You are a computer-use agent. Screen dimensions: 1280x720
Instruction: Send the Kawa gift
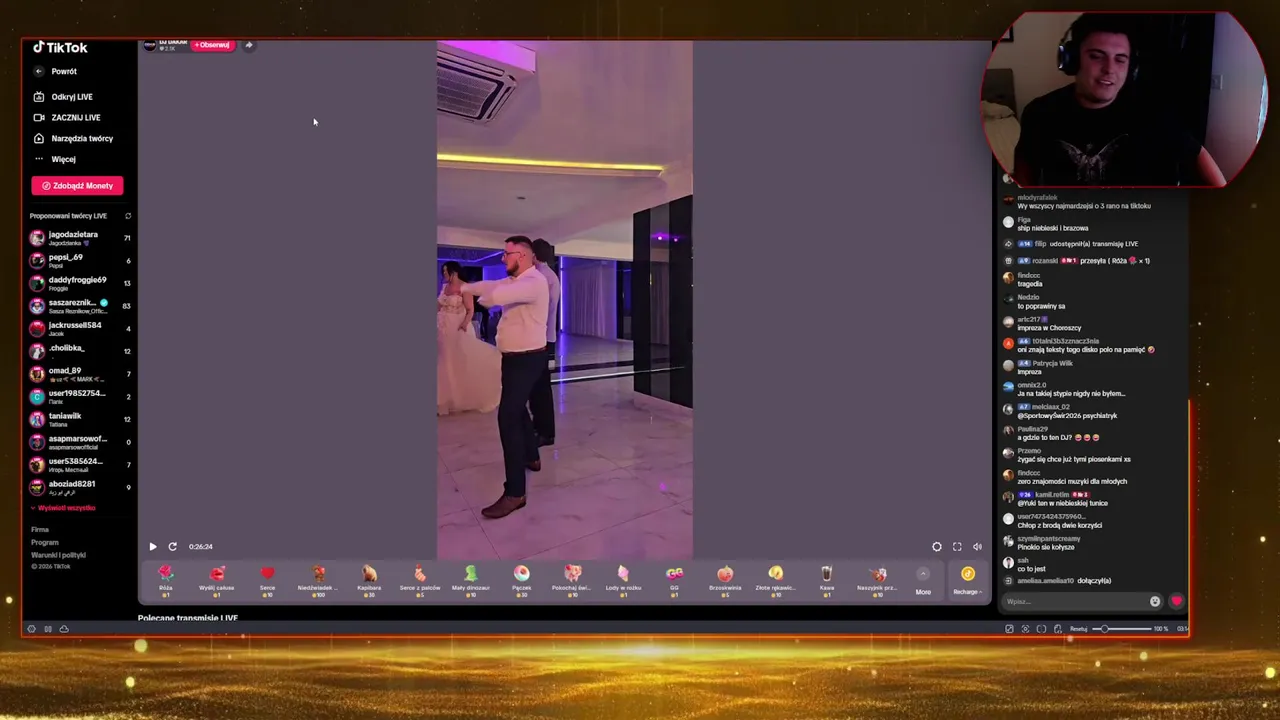click(x=827, y=581)
